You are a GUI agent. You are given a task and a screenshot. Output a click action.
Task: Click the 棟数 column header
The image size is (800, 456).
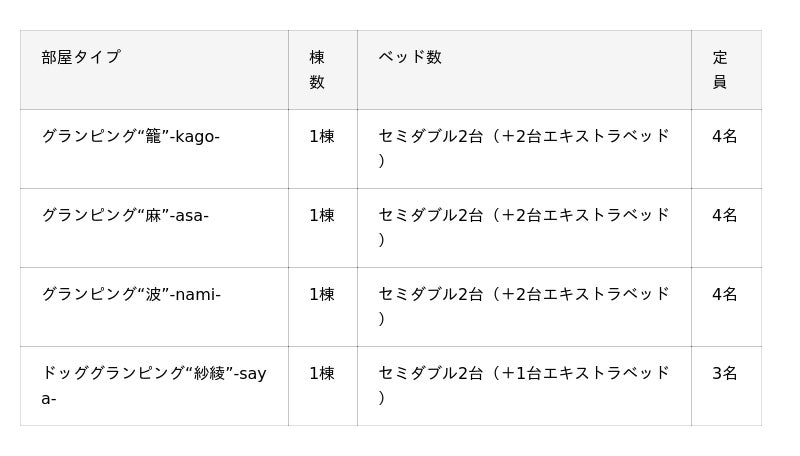pos(317,69)
